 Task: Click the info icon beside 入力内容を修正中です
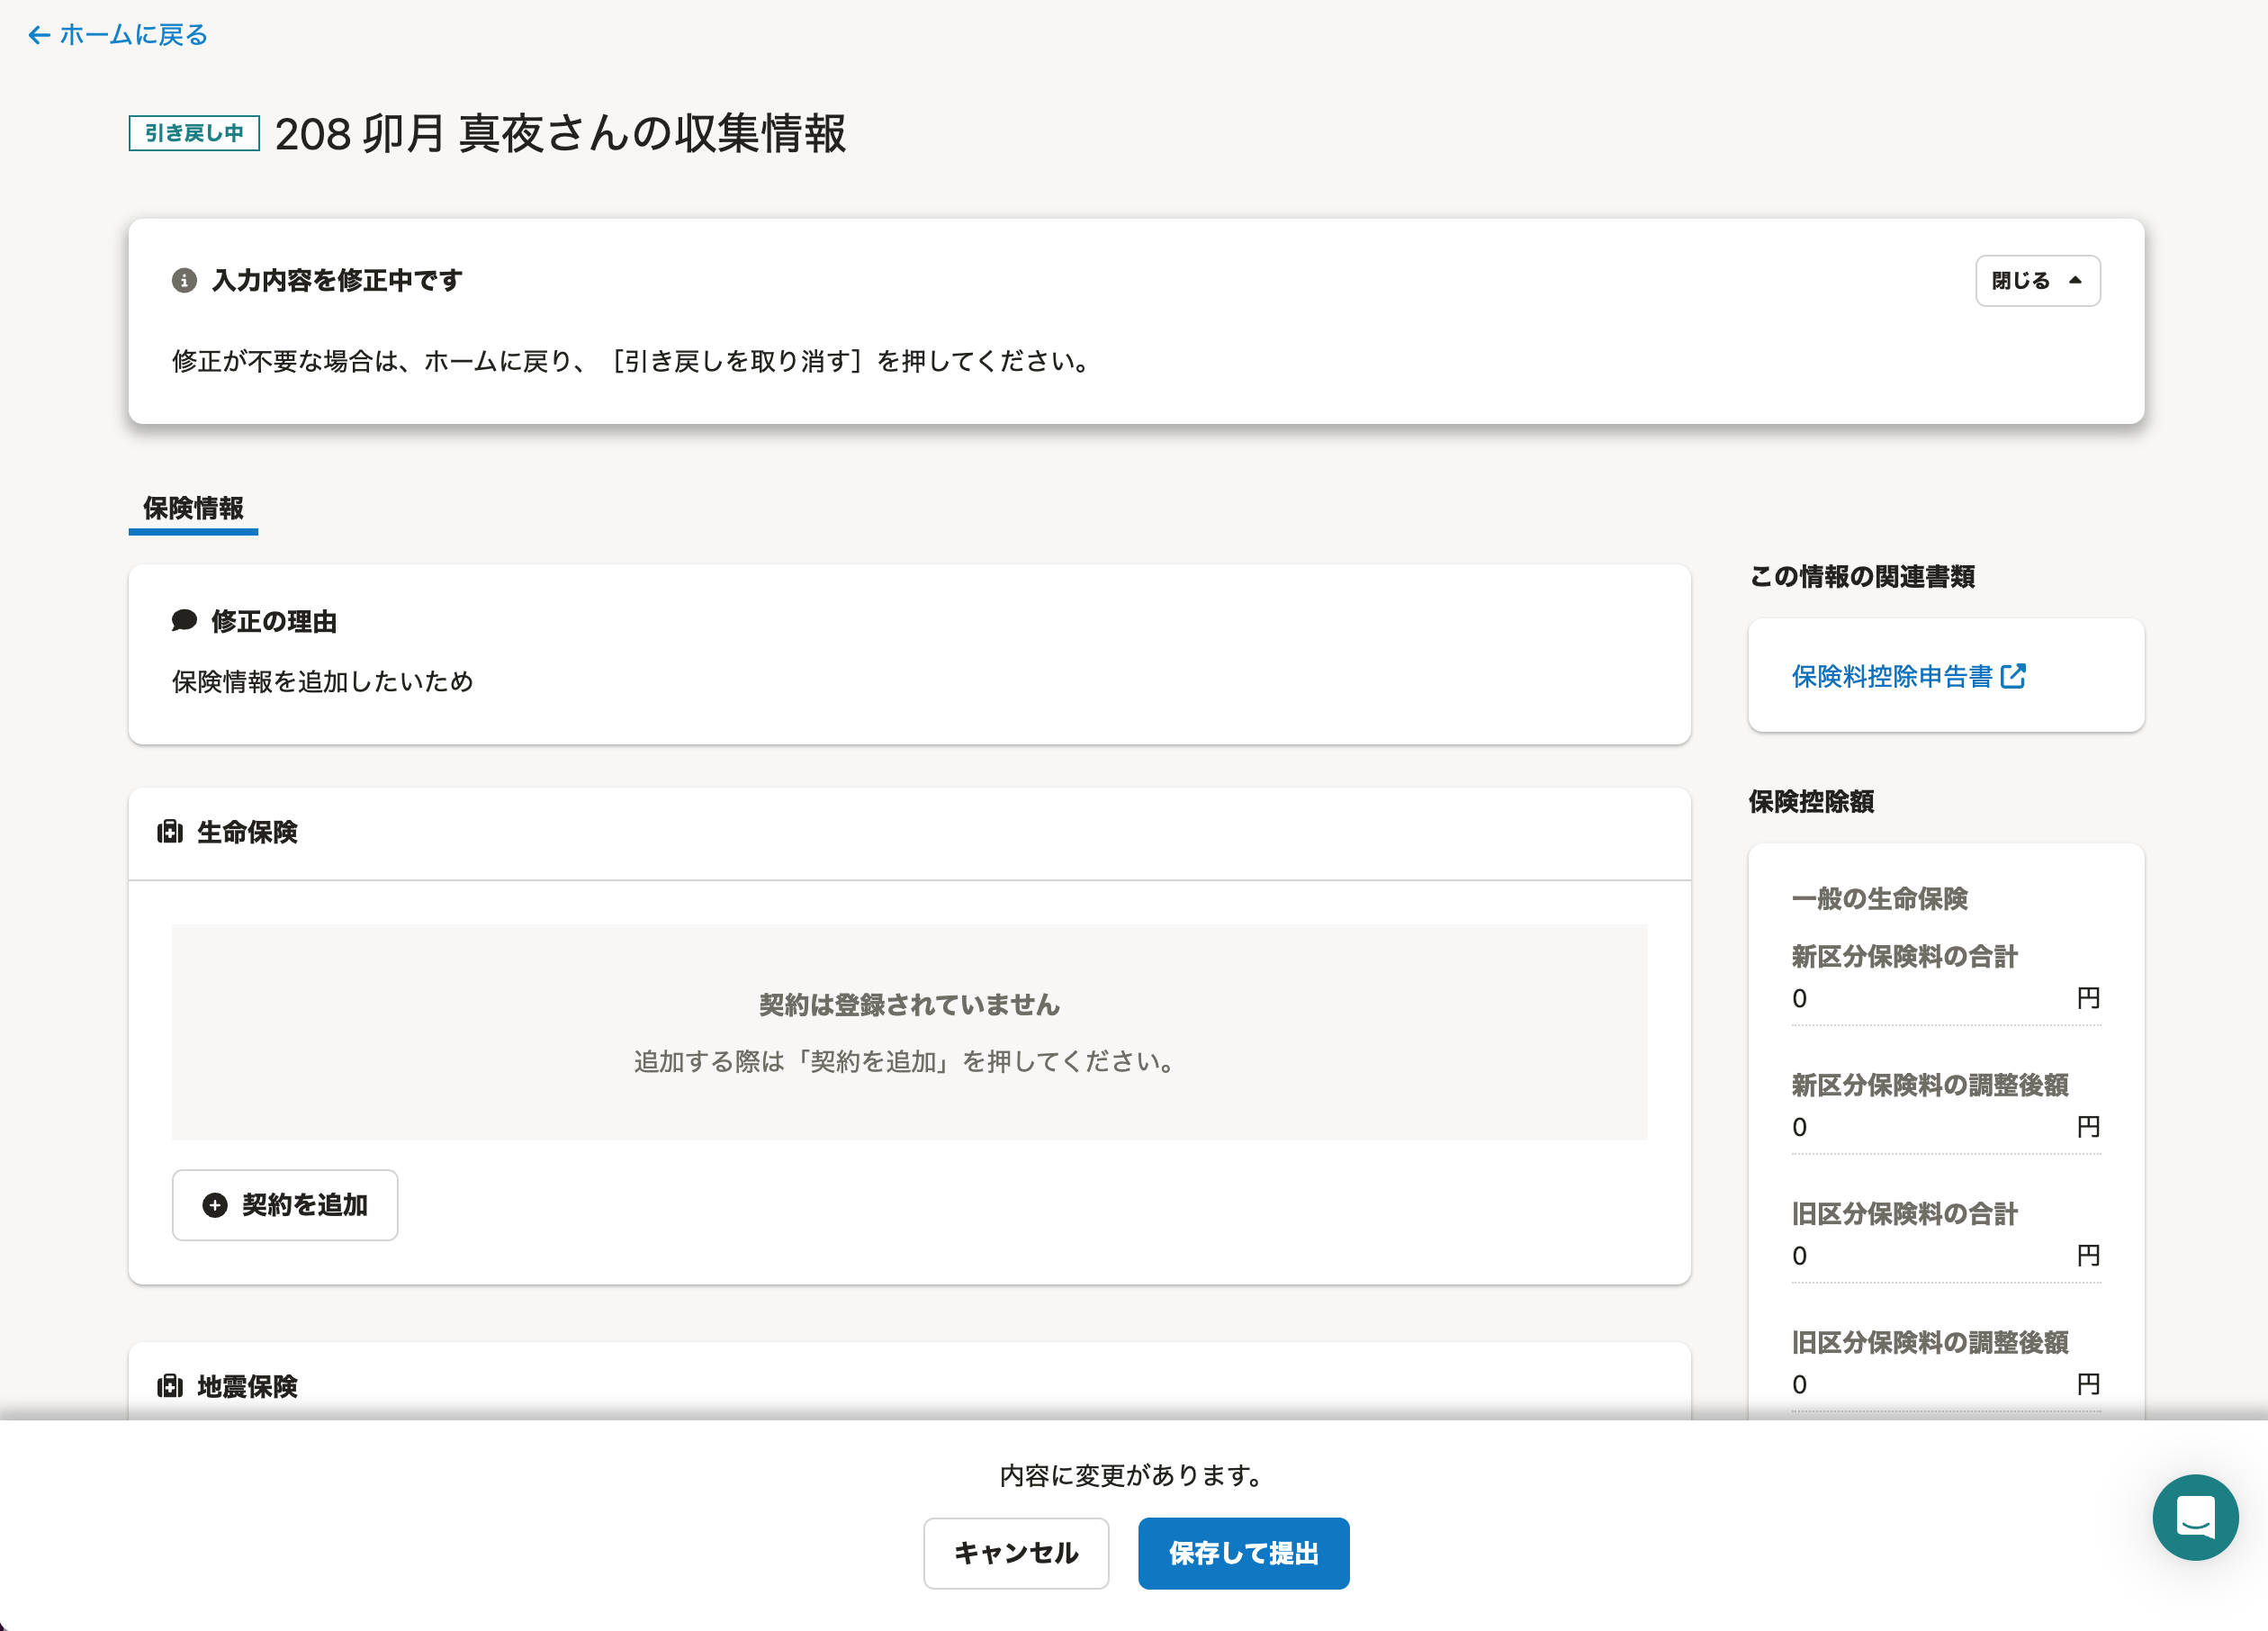(184, 281)
